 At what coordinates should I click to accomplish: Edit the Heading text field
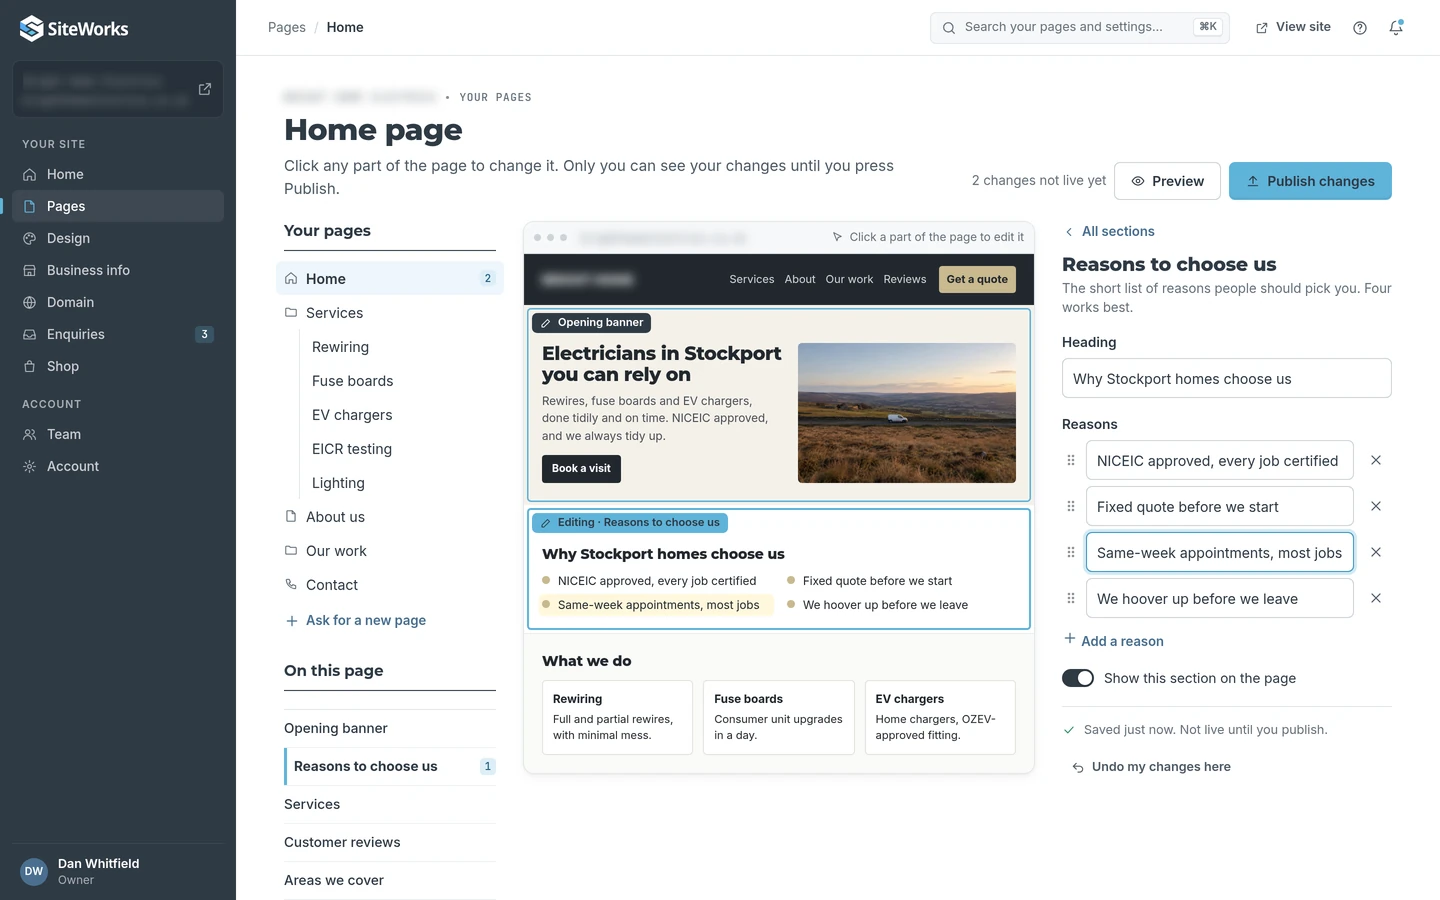pyautogui.click(x=1227, y=378)
